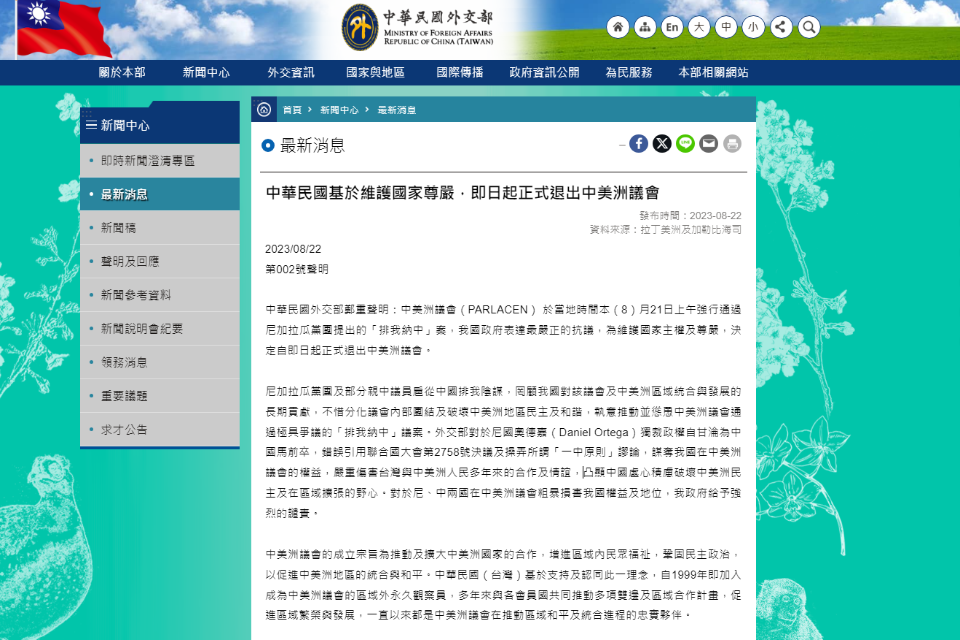Open the home page icon in header
This screenshot has width=960, height=640.
pos(618,27)
